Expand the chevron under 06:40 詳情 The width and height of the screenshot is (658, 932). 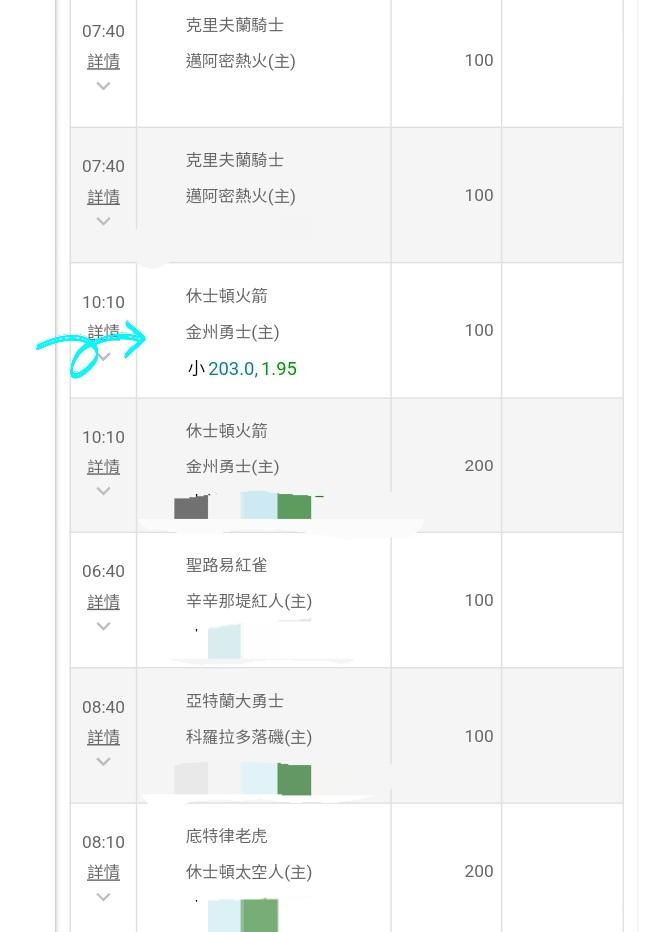tap(103, 626)
